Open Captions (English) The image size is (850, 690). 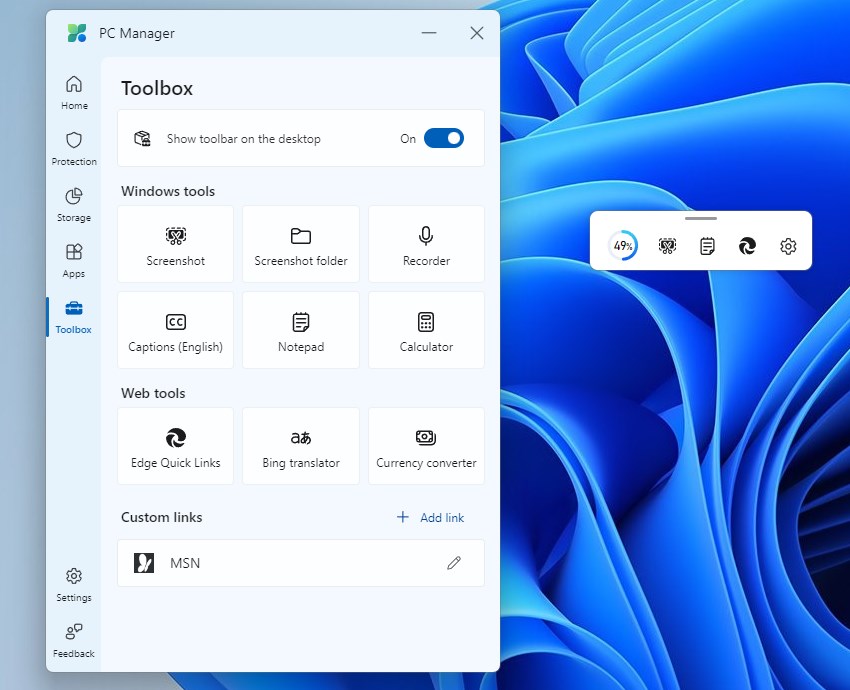175,330
